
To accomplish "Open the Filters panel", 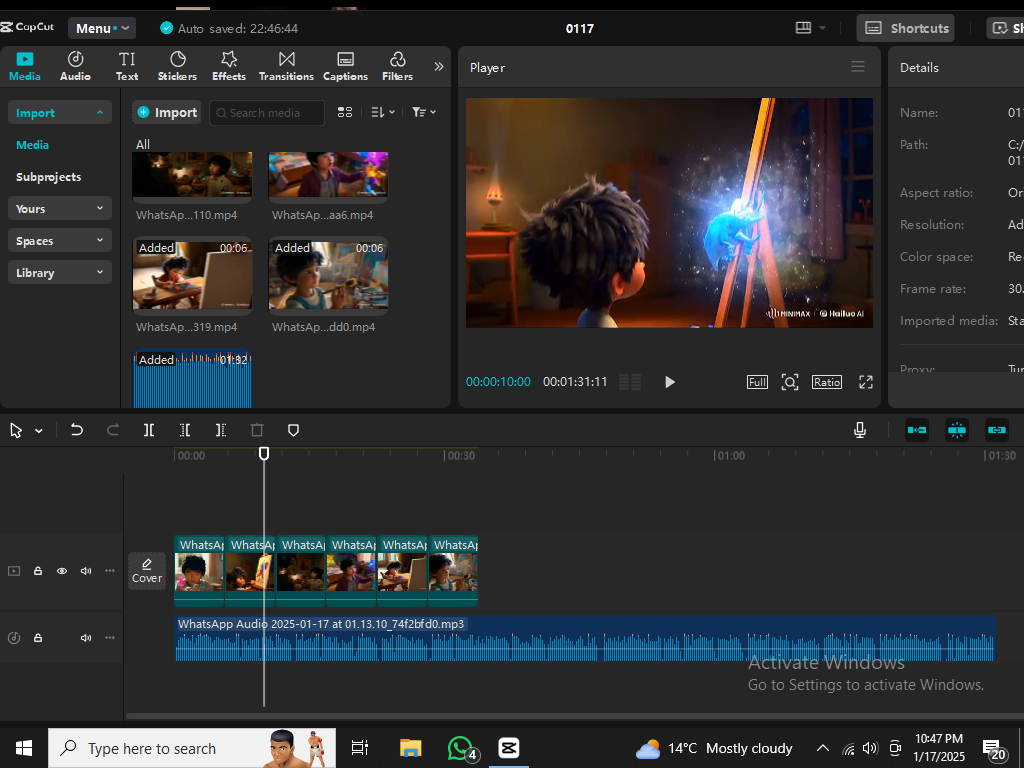I will pyautogui.click(x=397, y=67).
